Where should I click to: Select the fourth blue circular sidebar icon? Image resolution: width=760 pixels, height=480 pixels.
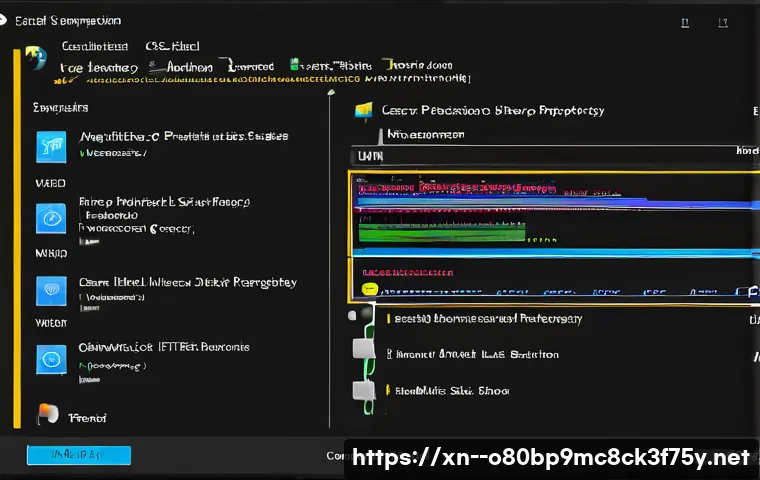click(51, 357)
